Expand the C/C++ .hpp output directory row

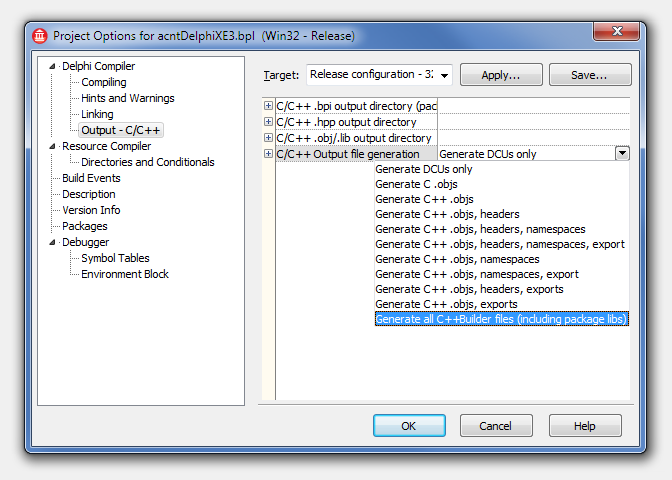(x=268, y=122)
